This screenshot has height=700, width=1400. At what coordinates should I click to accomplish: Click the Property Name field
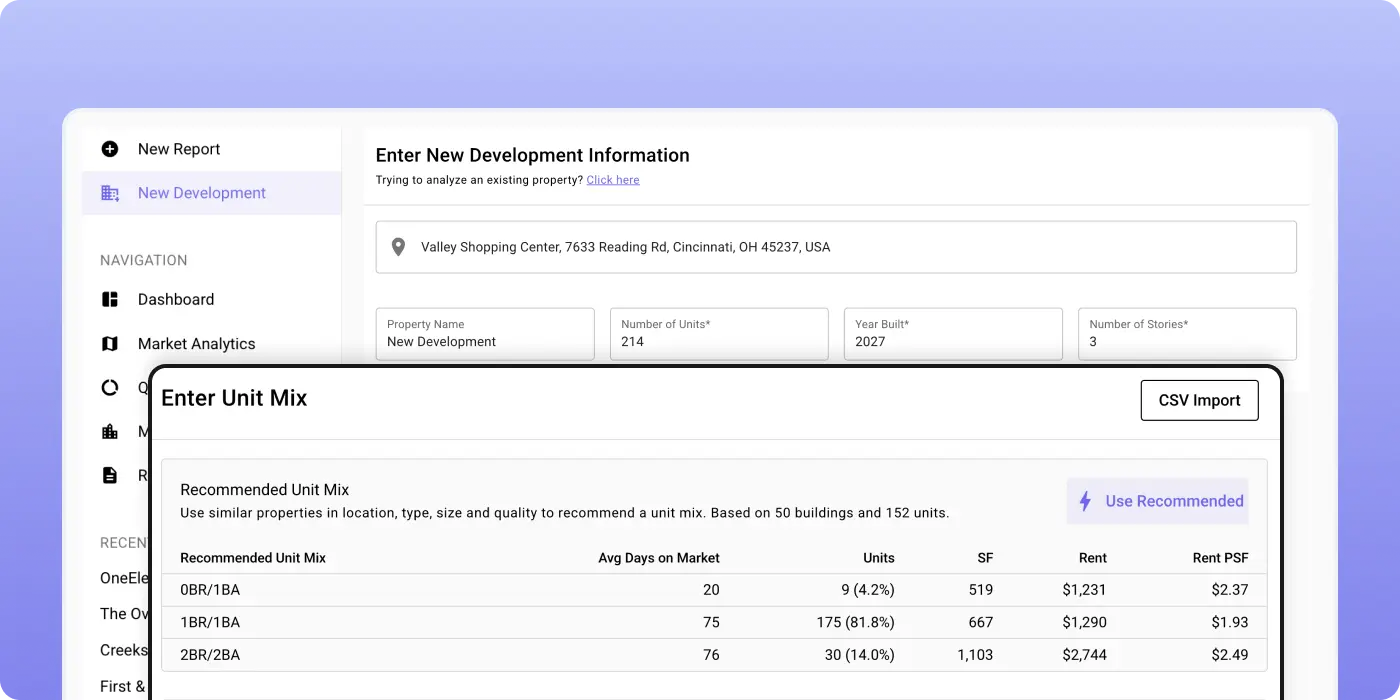pos(485,334)
